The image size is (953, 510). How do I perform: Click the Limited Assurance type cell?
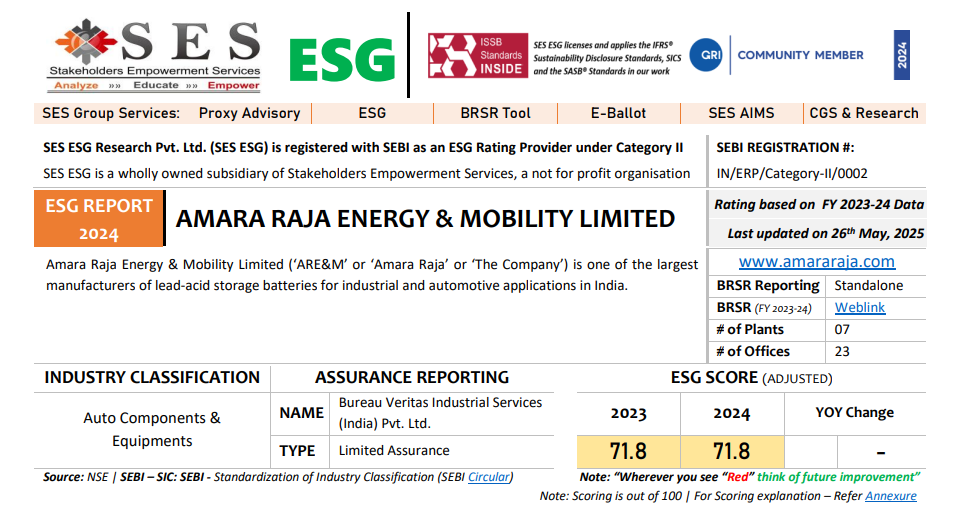click(x=394, y=450)
